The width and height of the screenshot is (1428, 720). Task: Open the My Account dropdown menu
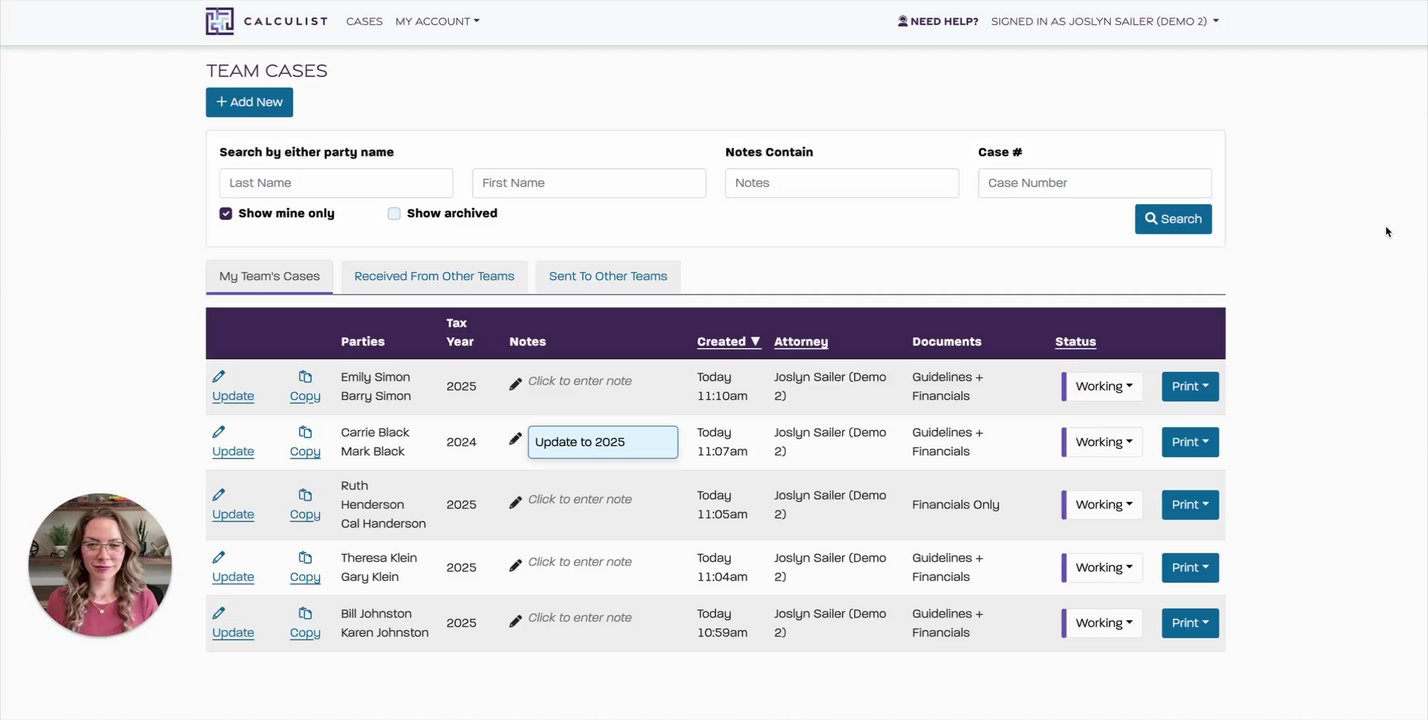(437, 21)
